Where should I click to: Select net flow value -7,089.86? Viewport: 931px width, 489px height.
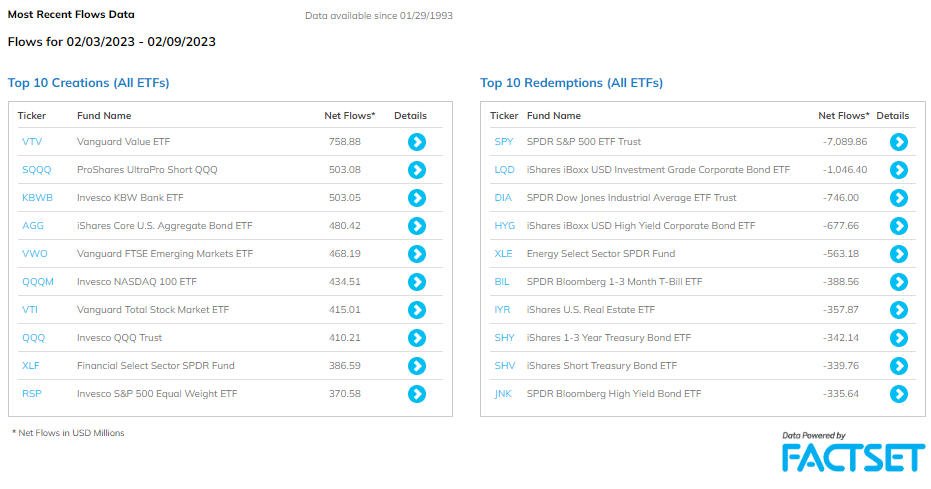tap(845, 142)
